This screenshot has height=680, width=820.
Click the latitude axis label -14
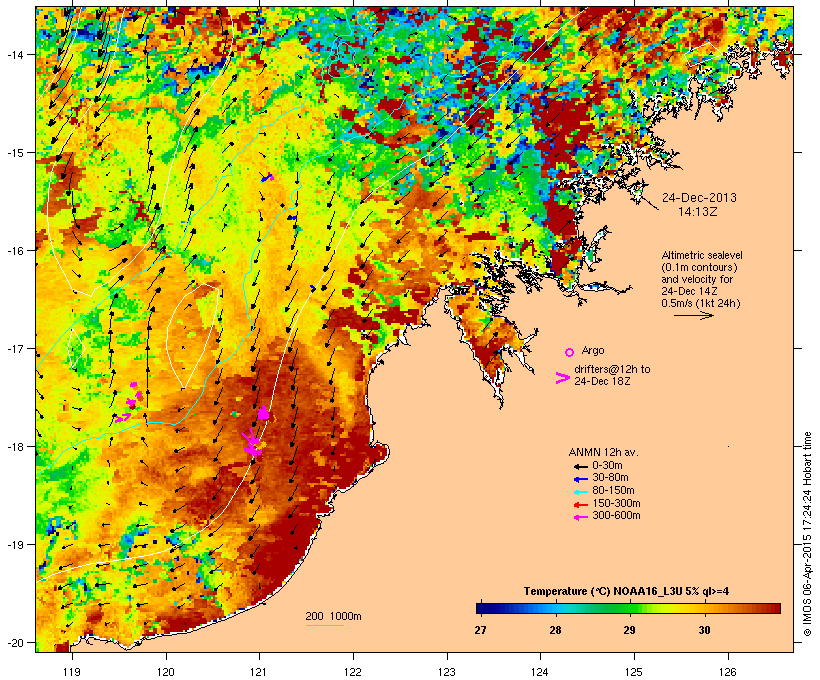(14, 54)
